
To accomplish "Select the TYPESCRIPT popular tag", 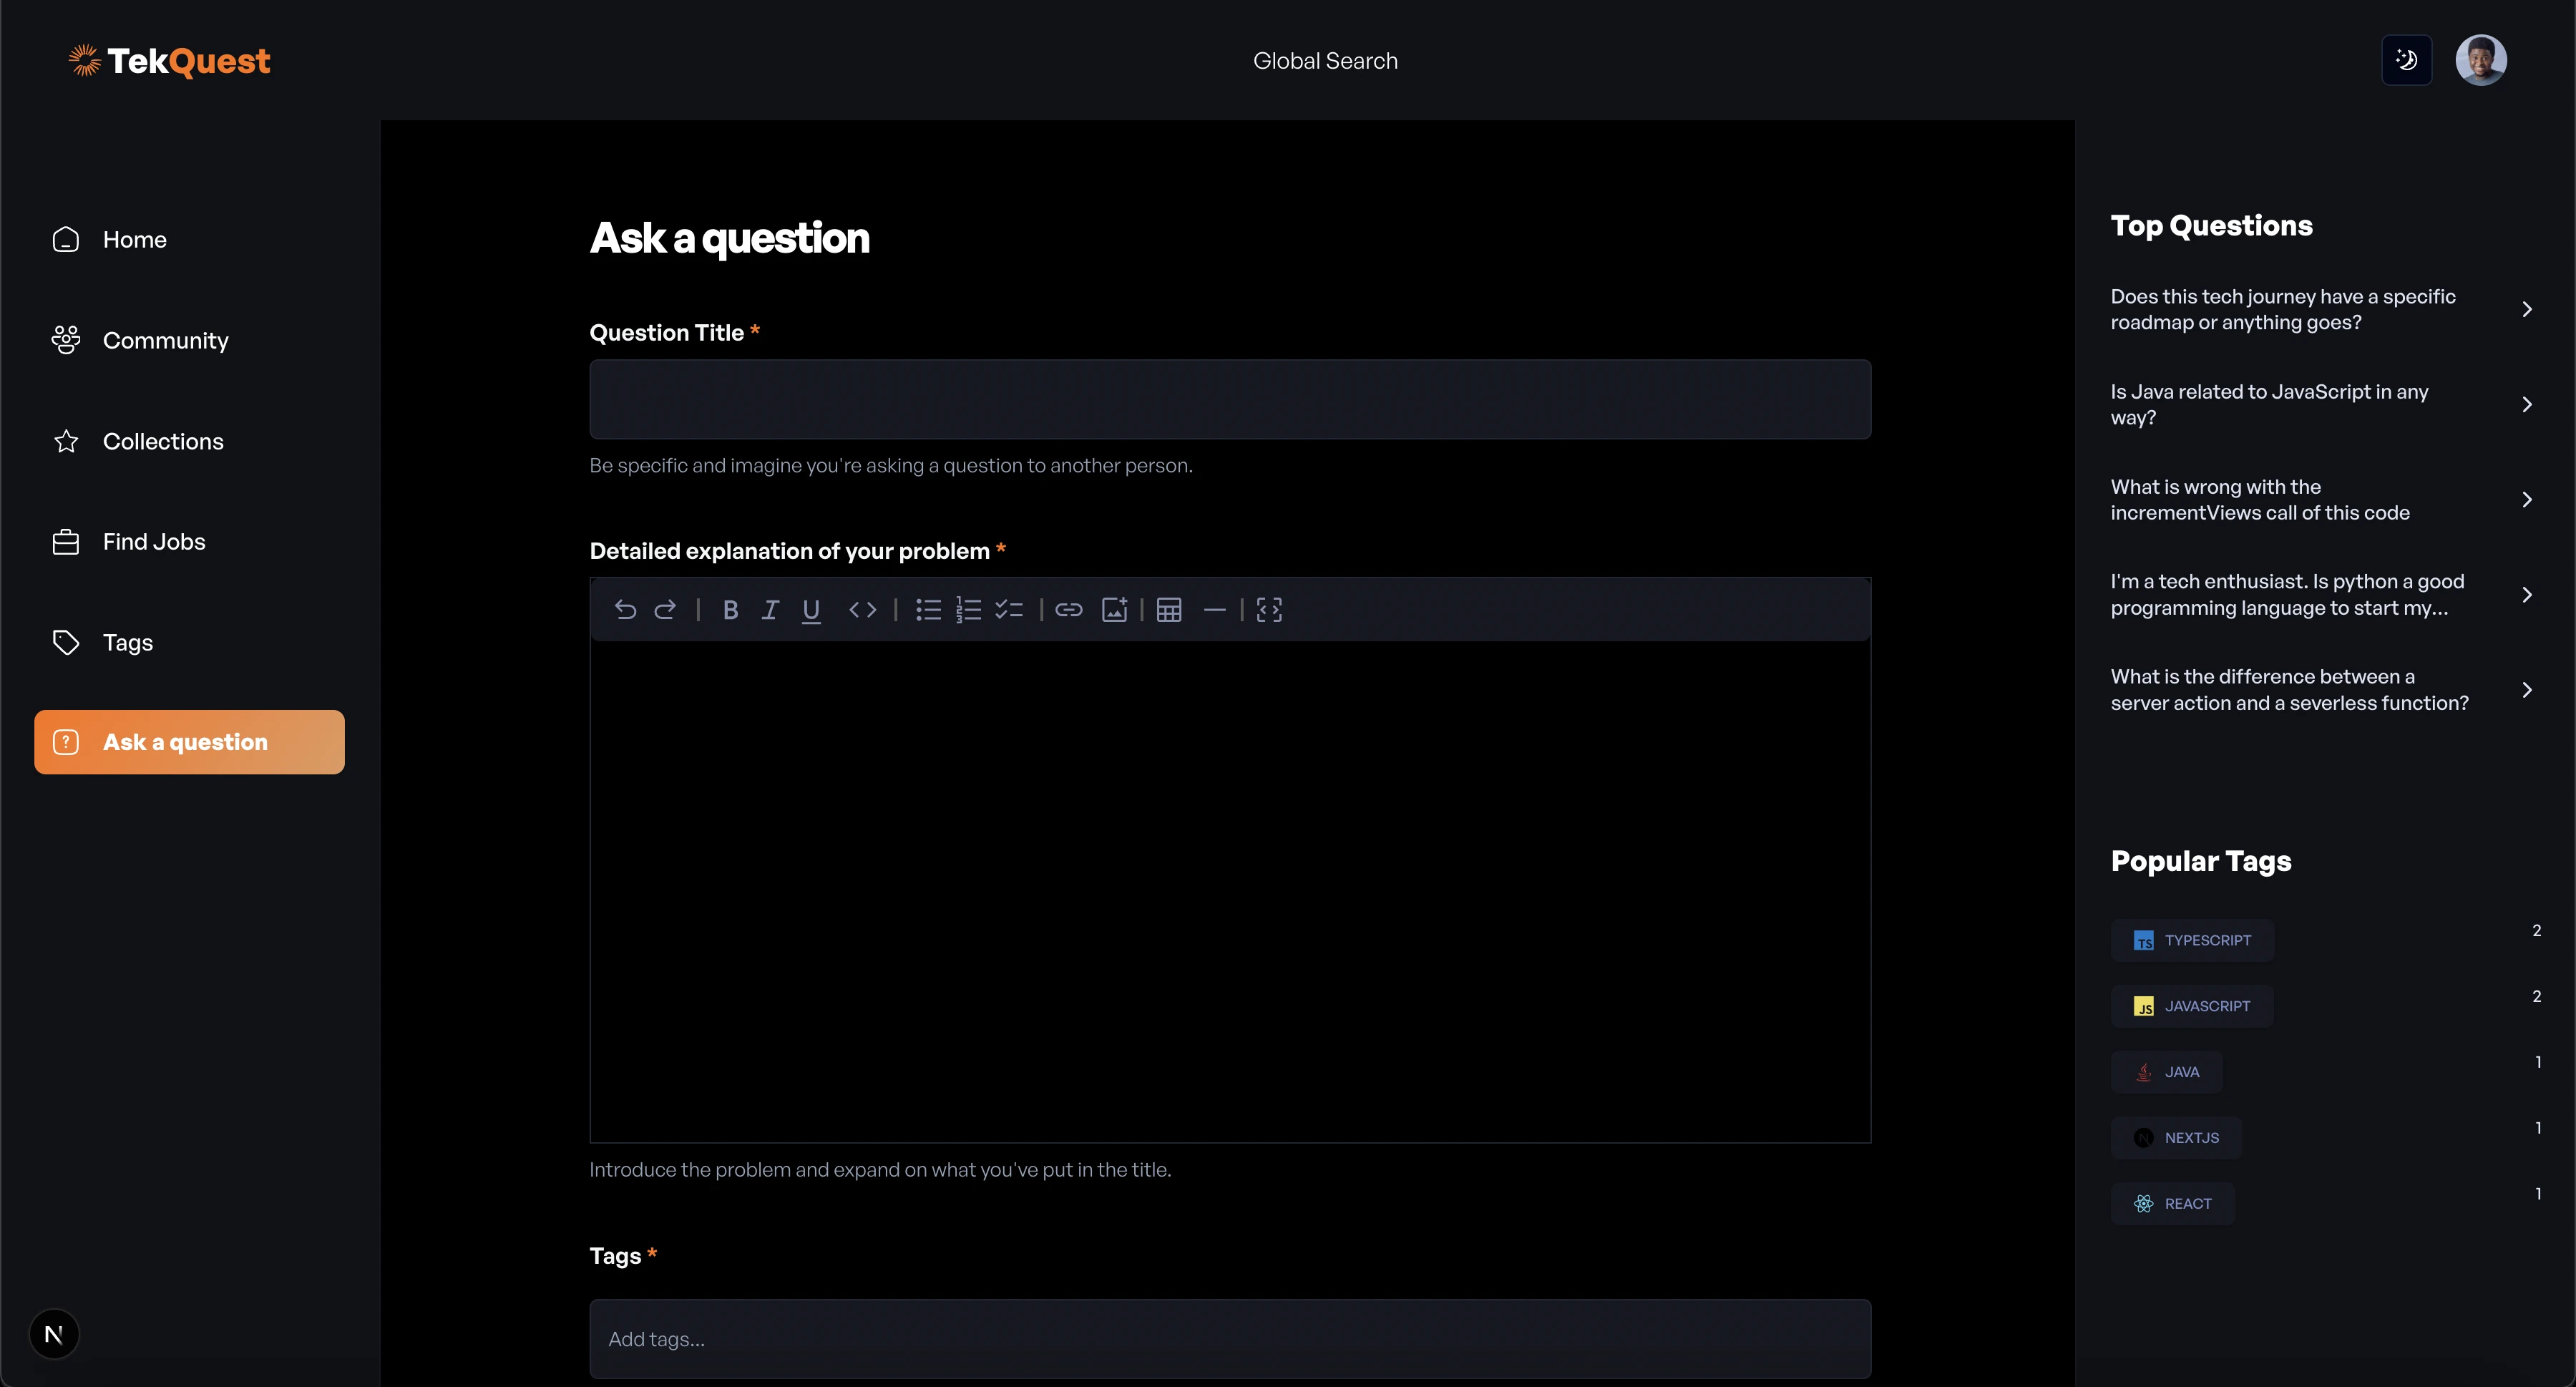I will pos(2192,940).
